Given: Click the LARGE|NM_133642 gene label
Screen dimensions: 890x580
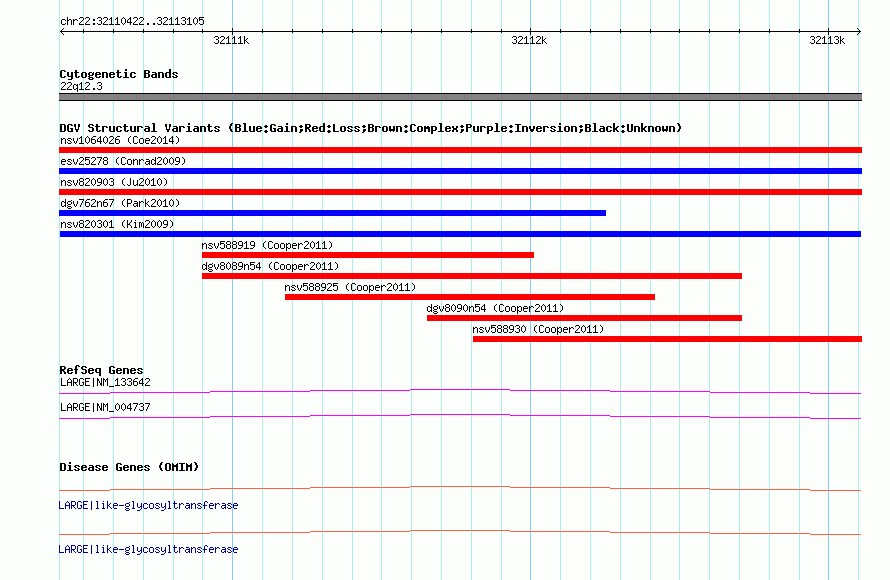Looking at the screenshot, I should (x=105, y=383).
